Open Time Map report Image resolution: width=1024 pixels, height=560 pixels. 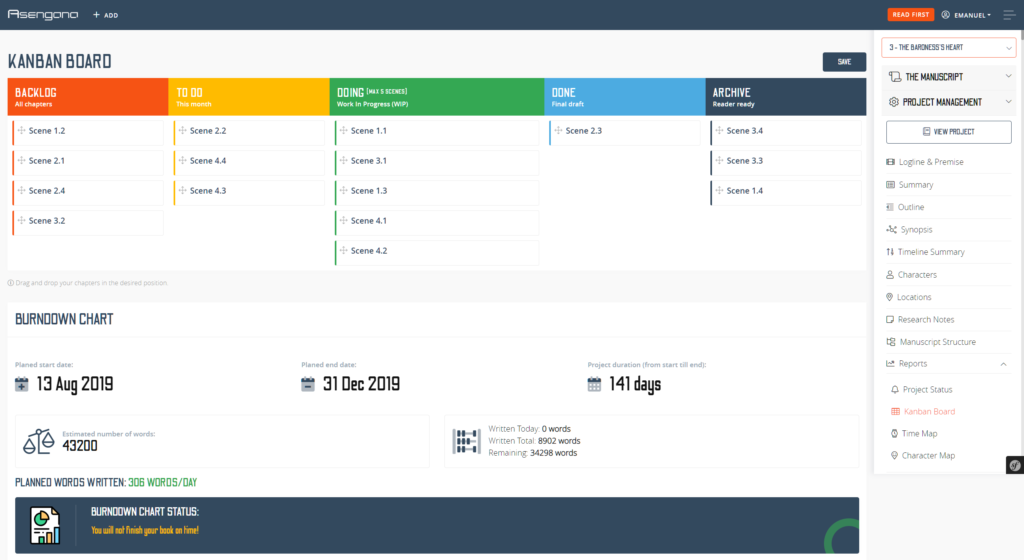click(x=920, y=434)
